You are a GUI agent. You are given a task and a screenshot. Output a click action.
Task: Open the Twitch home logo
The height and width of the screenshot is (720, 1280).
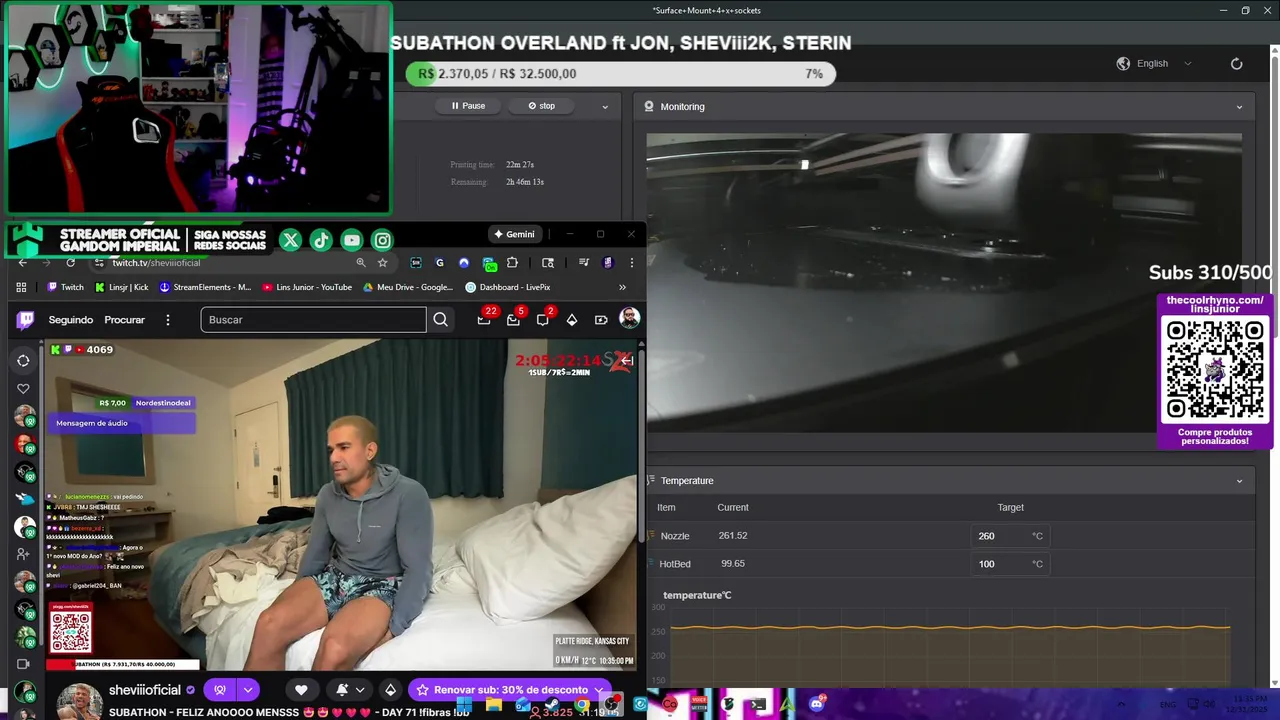[x=26, y=320]
